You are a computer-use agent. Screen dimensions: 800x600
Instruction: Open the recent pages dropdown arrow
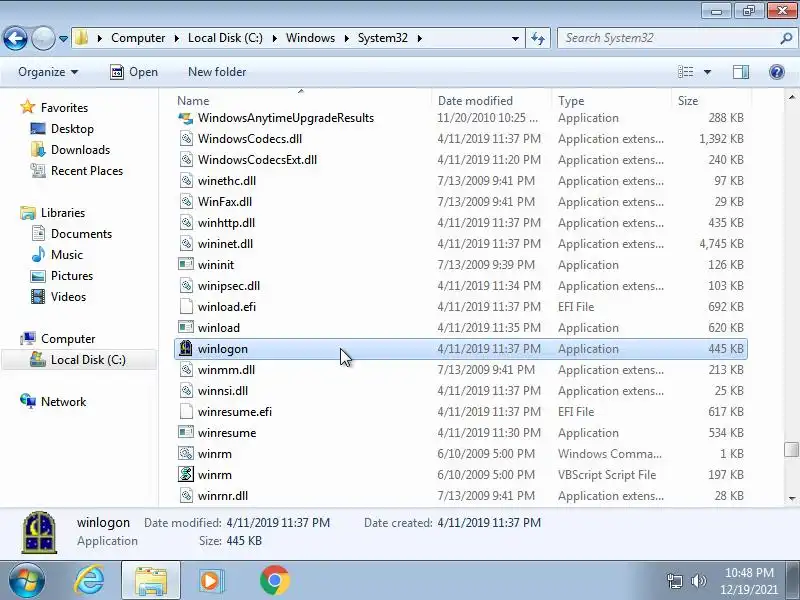pyautogui.click(x=63, y=38)
